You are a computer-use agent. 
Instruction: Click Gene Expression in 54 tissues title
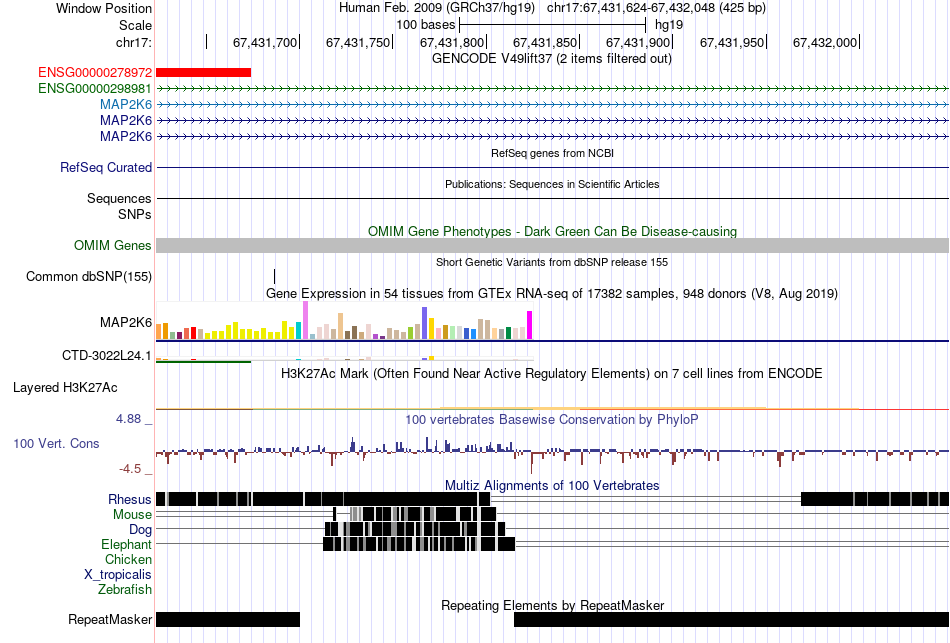click(x=552, y=294)
